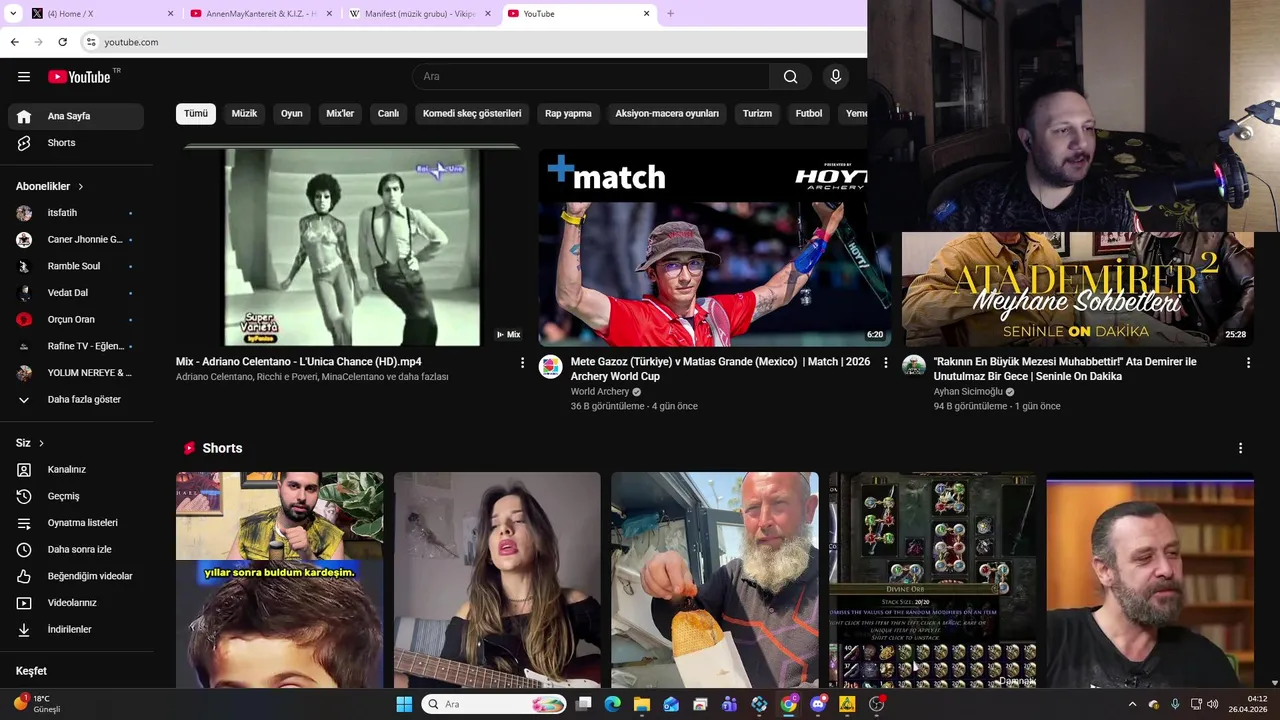Open Orçun Oran subscription channel
This screenshot has height=720, width=1280.
pos(76,320)
